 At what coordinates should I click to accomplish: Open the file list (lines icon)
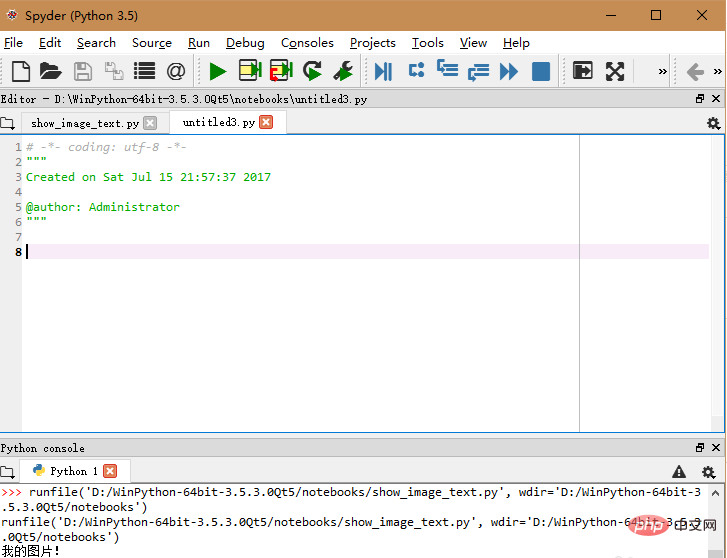(x=145, y=71)
